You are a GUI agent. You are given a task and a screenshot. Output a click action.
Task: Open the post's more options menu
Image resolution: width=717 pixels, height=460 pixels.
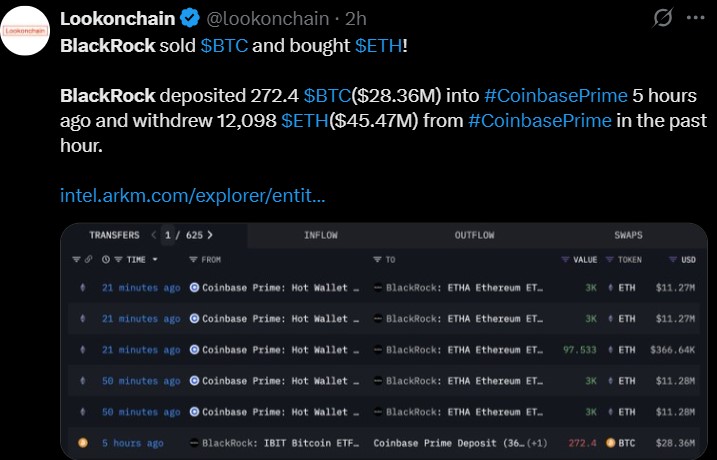(x=695, y=18)
